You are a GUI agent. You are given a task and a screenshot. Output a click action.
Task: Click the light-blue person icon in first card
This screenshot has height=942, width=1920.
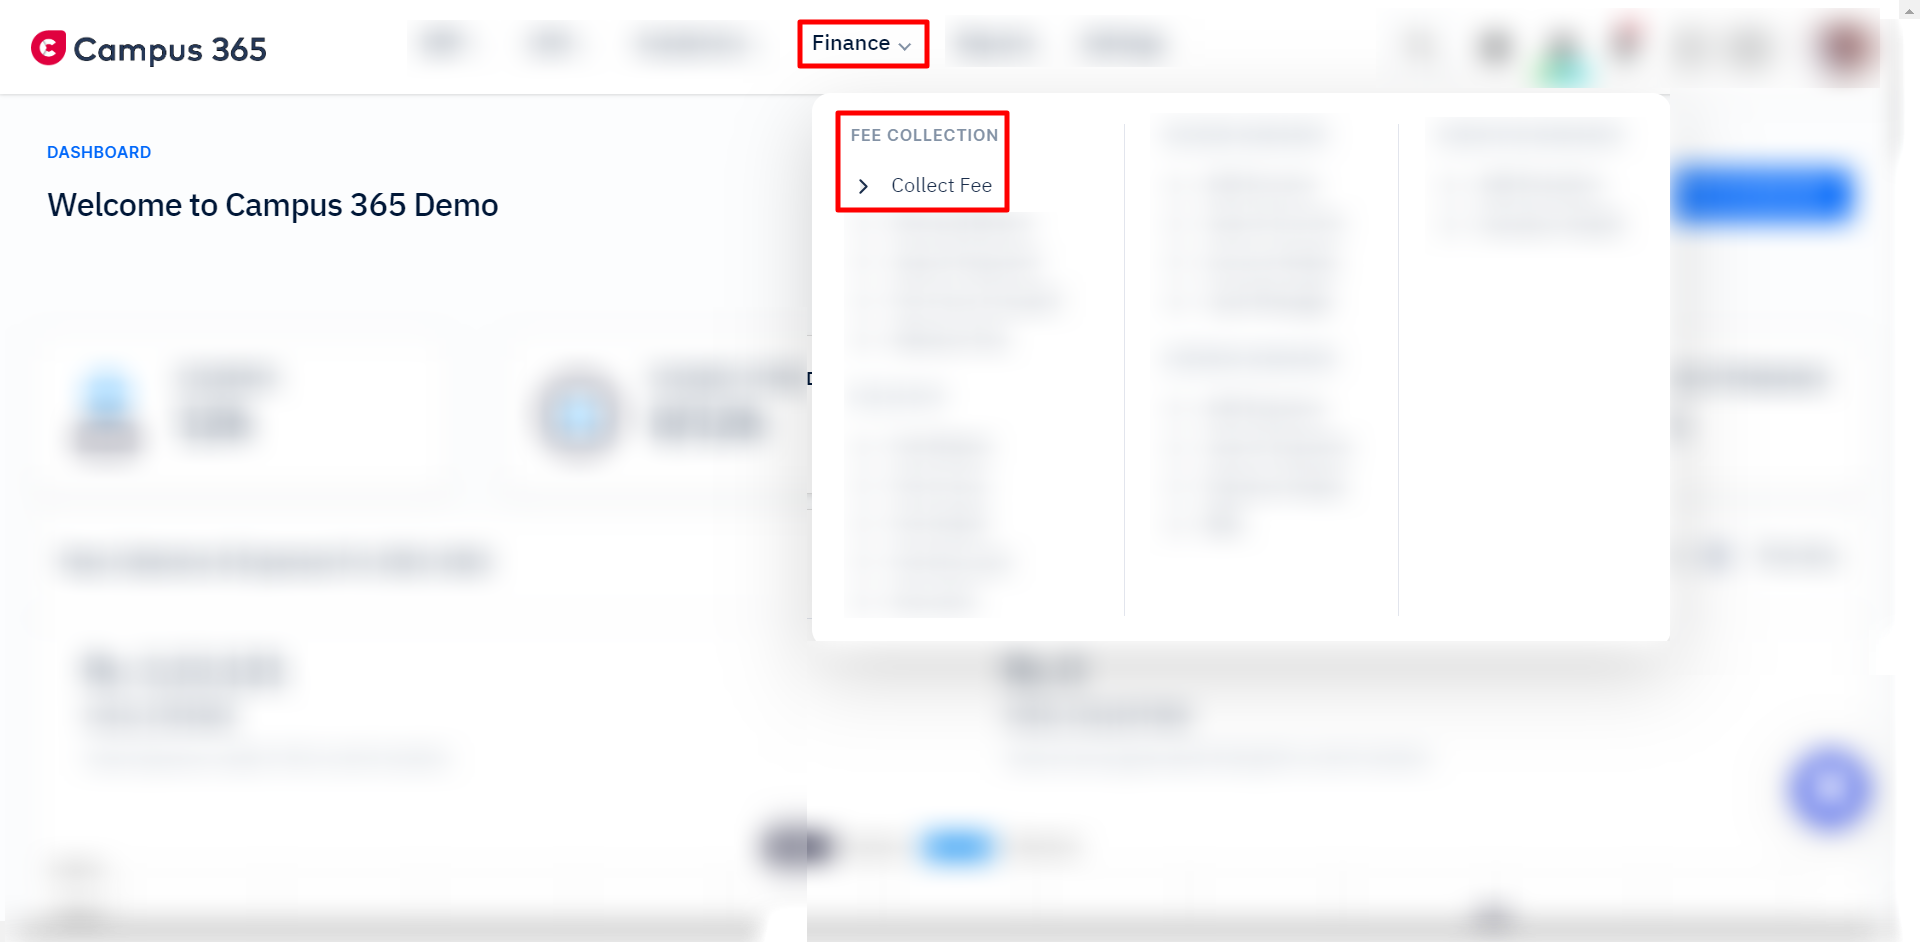click(107, 412)
